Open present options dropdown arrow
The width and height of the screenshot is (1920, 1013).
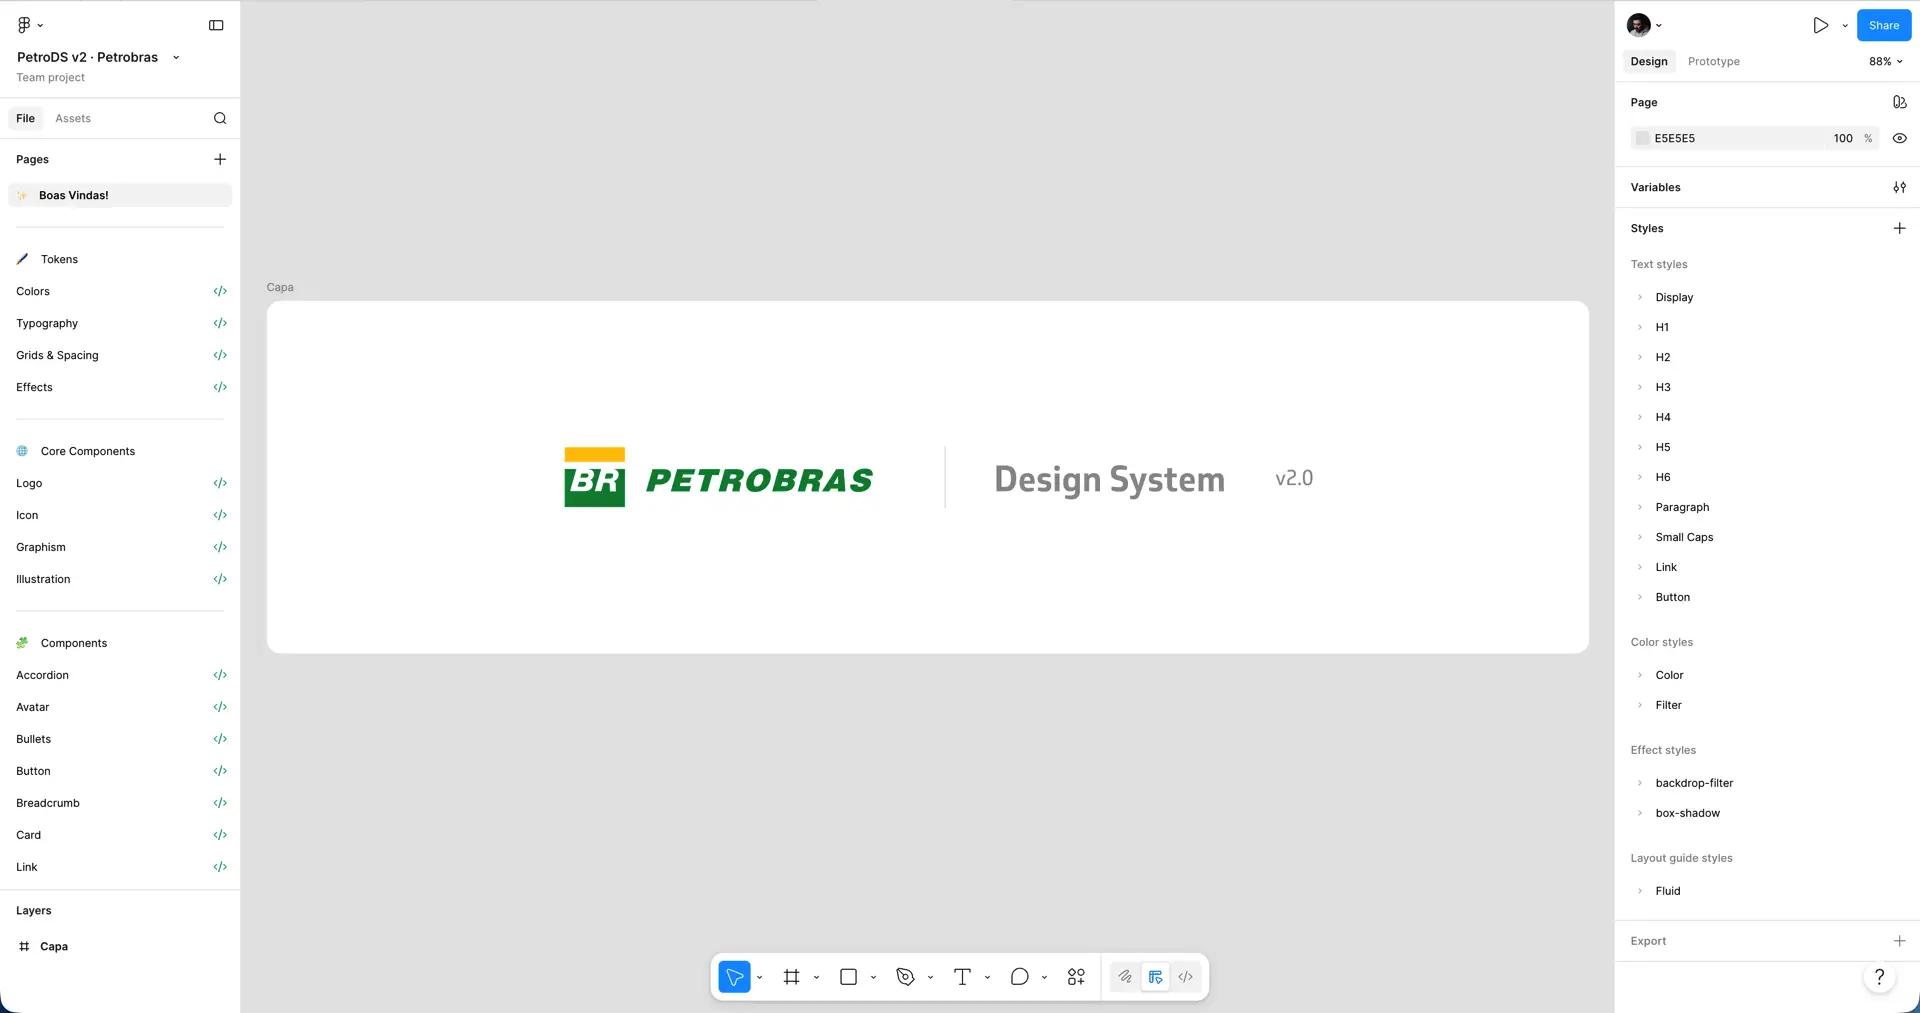click(1845, 26)
